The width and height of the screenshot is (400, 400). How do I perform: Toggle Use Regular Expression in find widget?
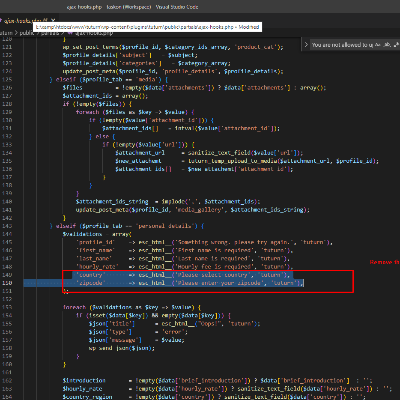396,44
